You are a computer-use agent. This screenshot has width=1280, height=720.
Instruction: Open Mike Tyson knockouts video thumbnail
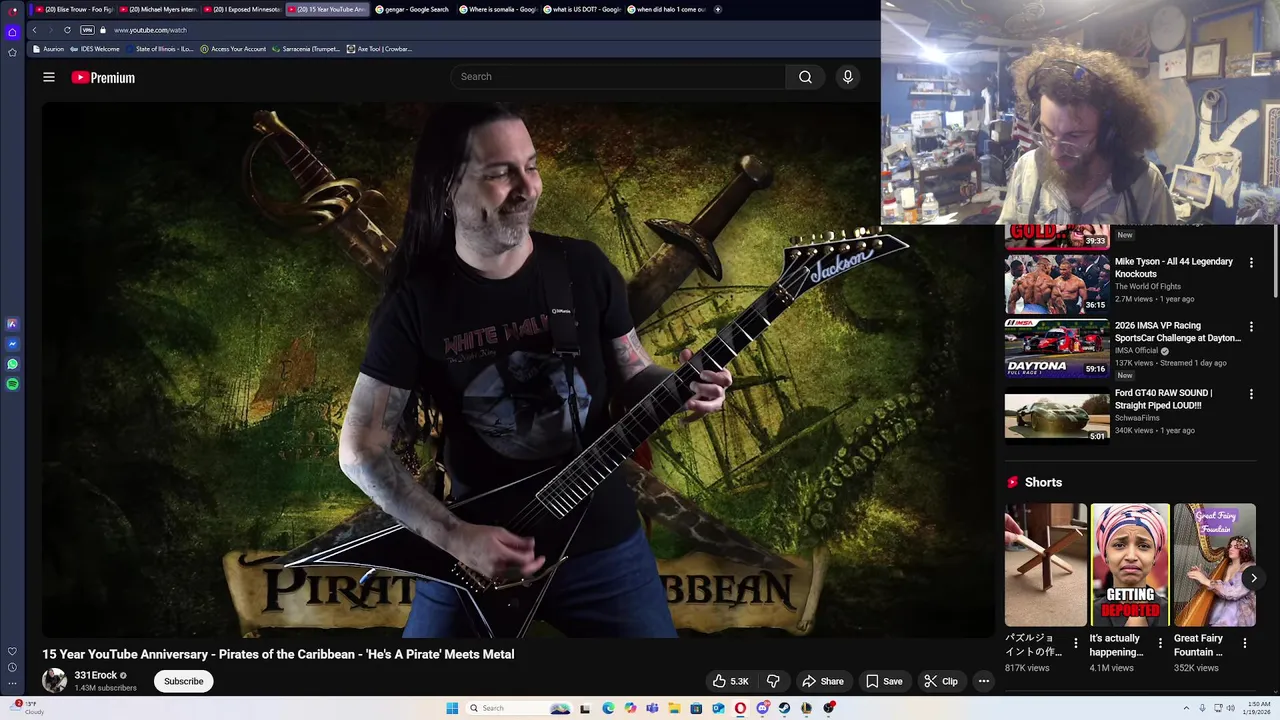pos(1057,284)
